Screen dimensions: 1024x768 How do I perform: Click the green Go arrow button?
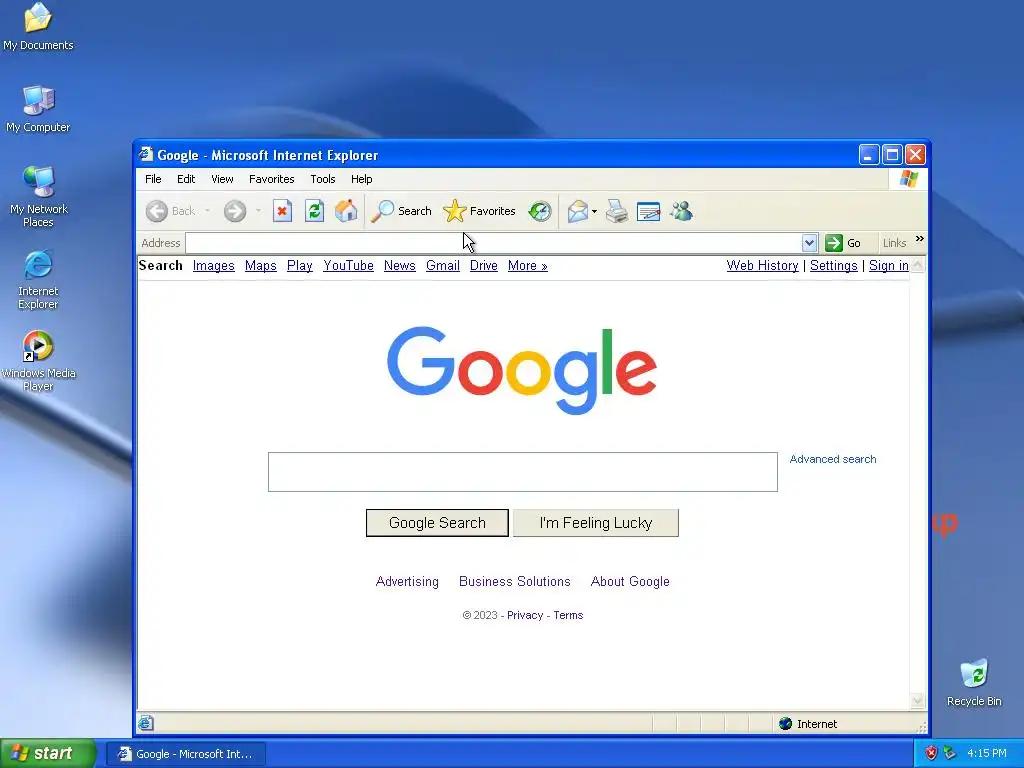pyautogui.click(x=834, y=243)
